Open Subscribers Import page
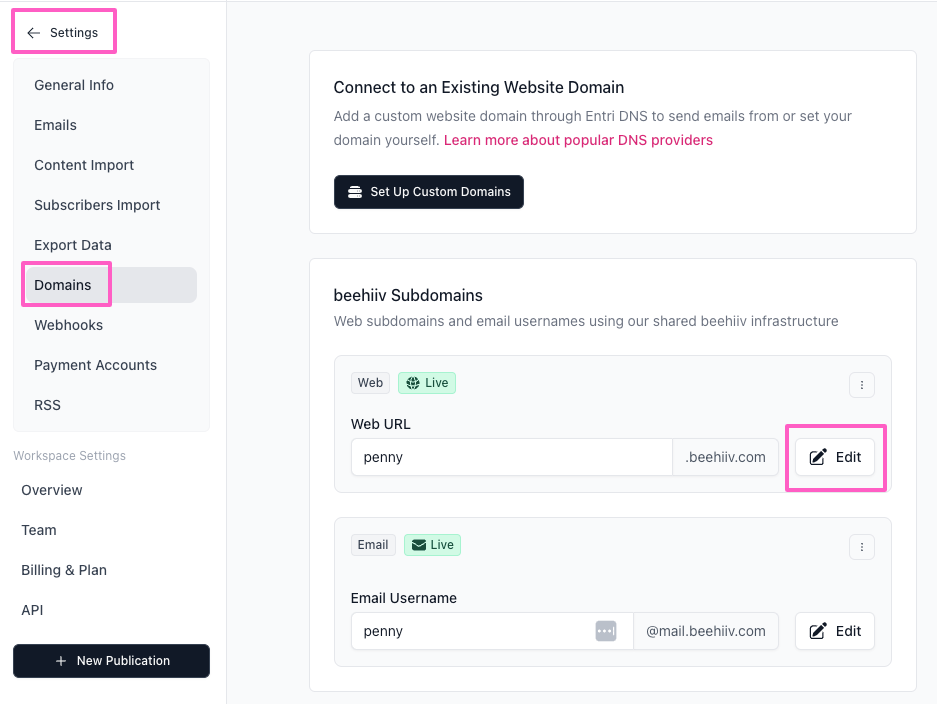 [97, 205]
